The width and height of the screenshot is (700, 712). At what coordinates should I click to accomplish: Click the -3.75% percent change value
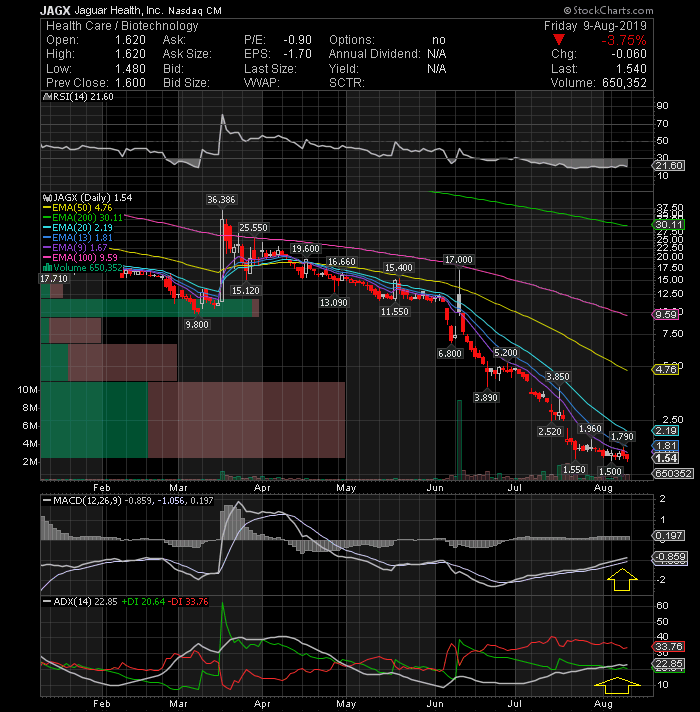click(x=624, y=40)
